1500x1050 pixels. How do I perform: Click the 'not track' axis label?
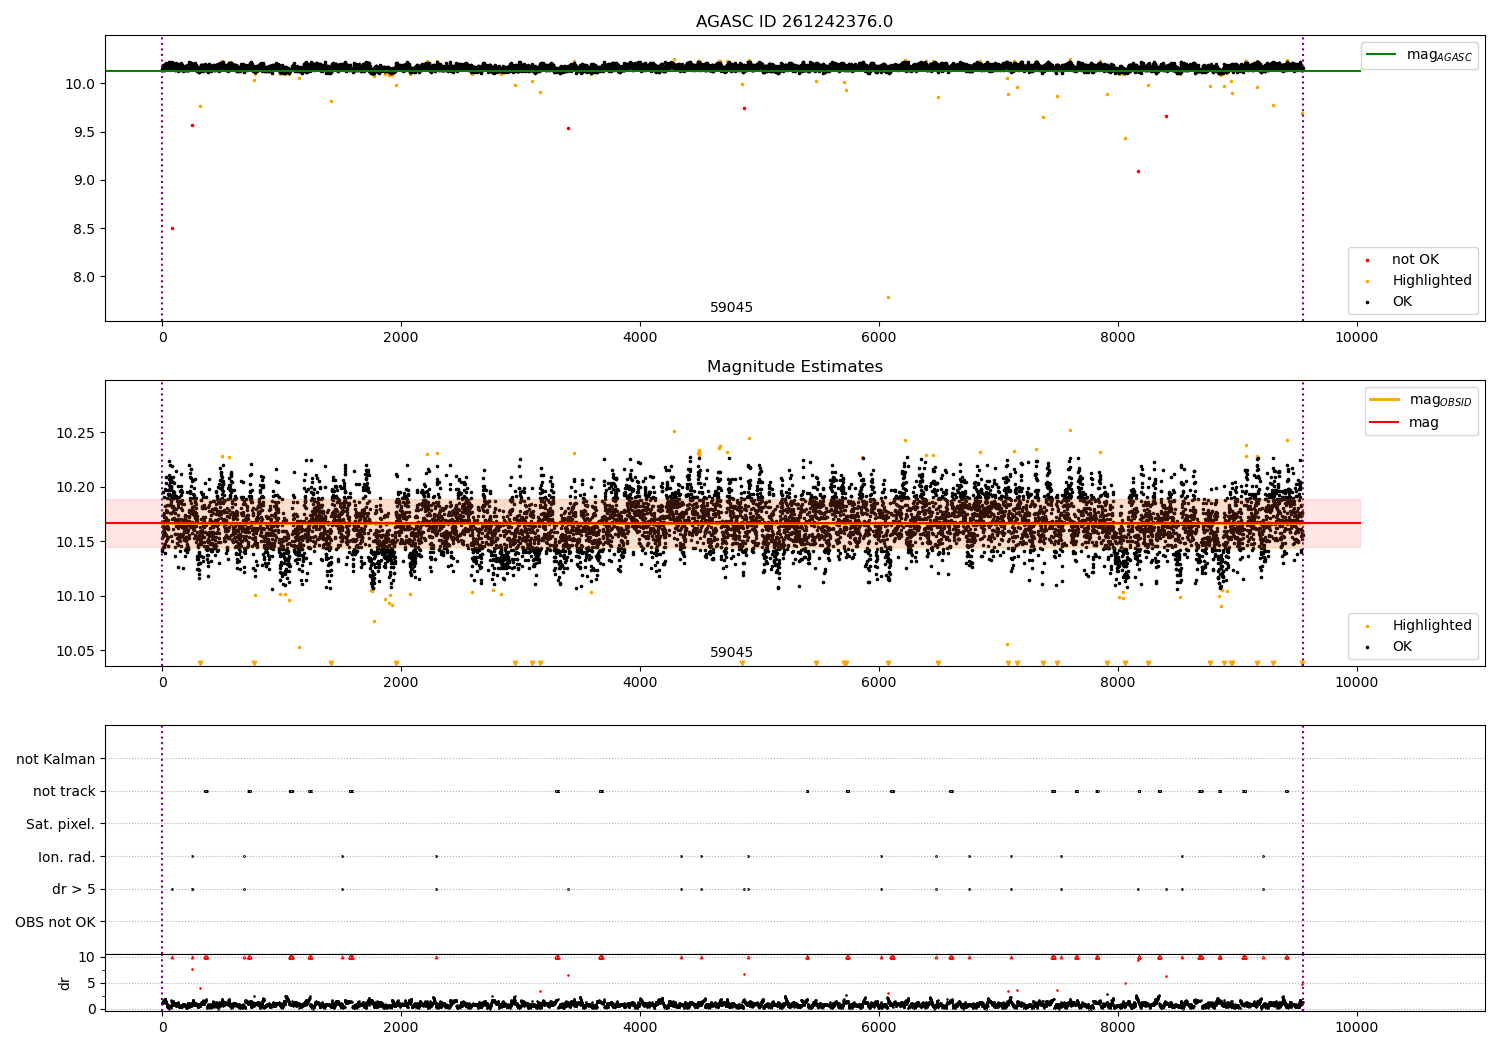(64, 792)
